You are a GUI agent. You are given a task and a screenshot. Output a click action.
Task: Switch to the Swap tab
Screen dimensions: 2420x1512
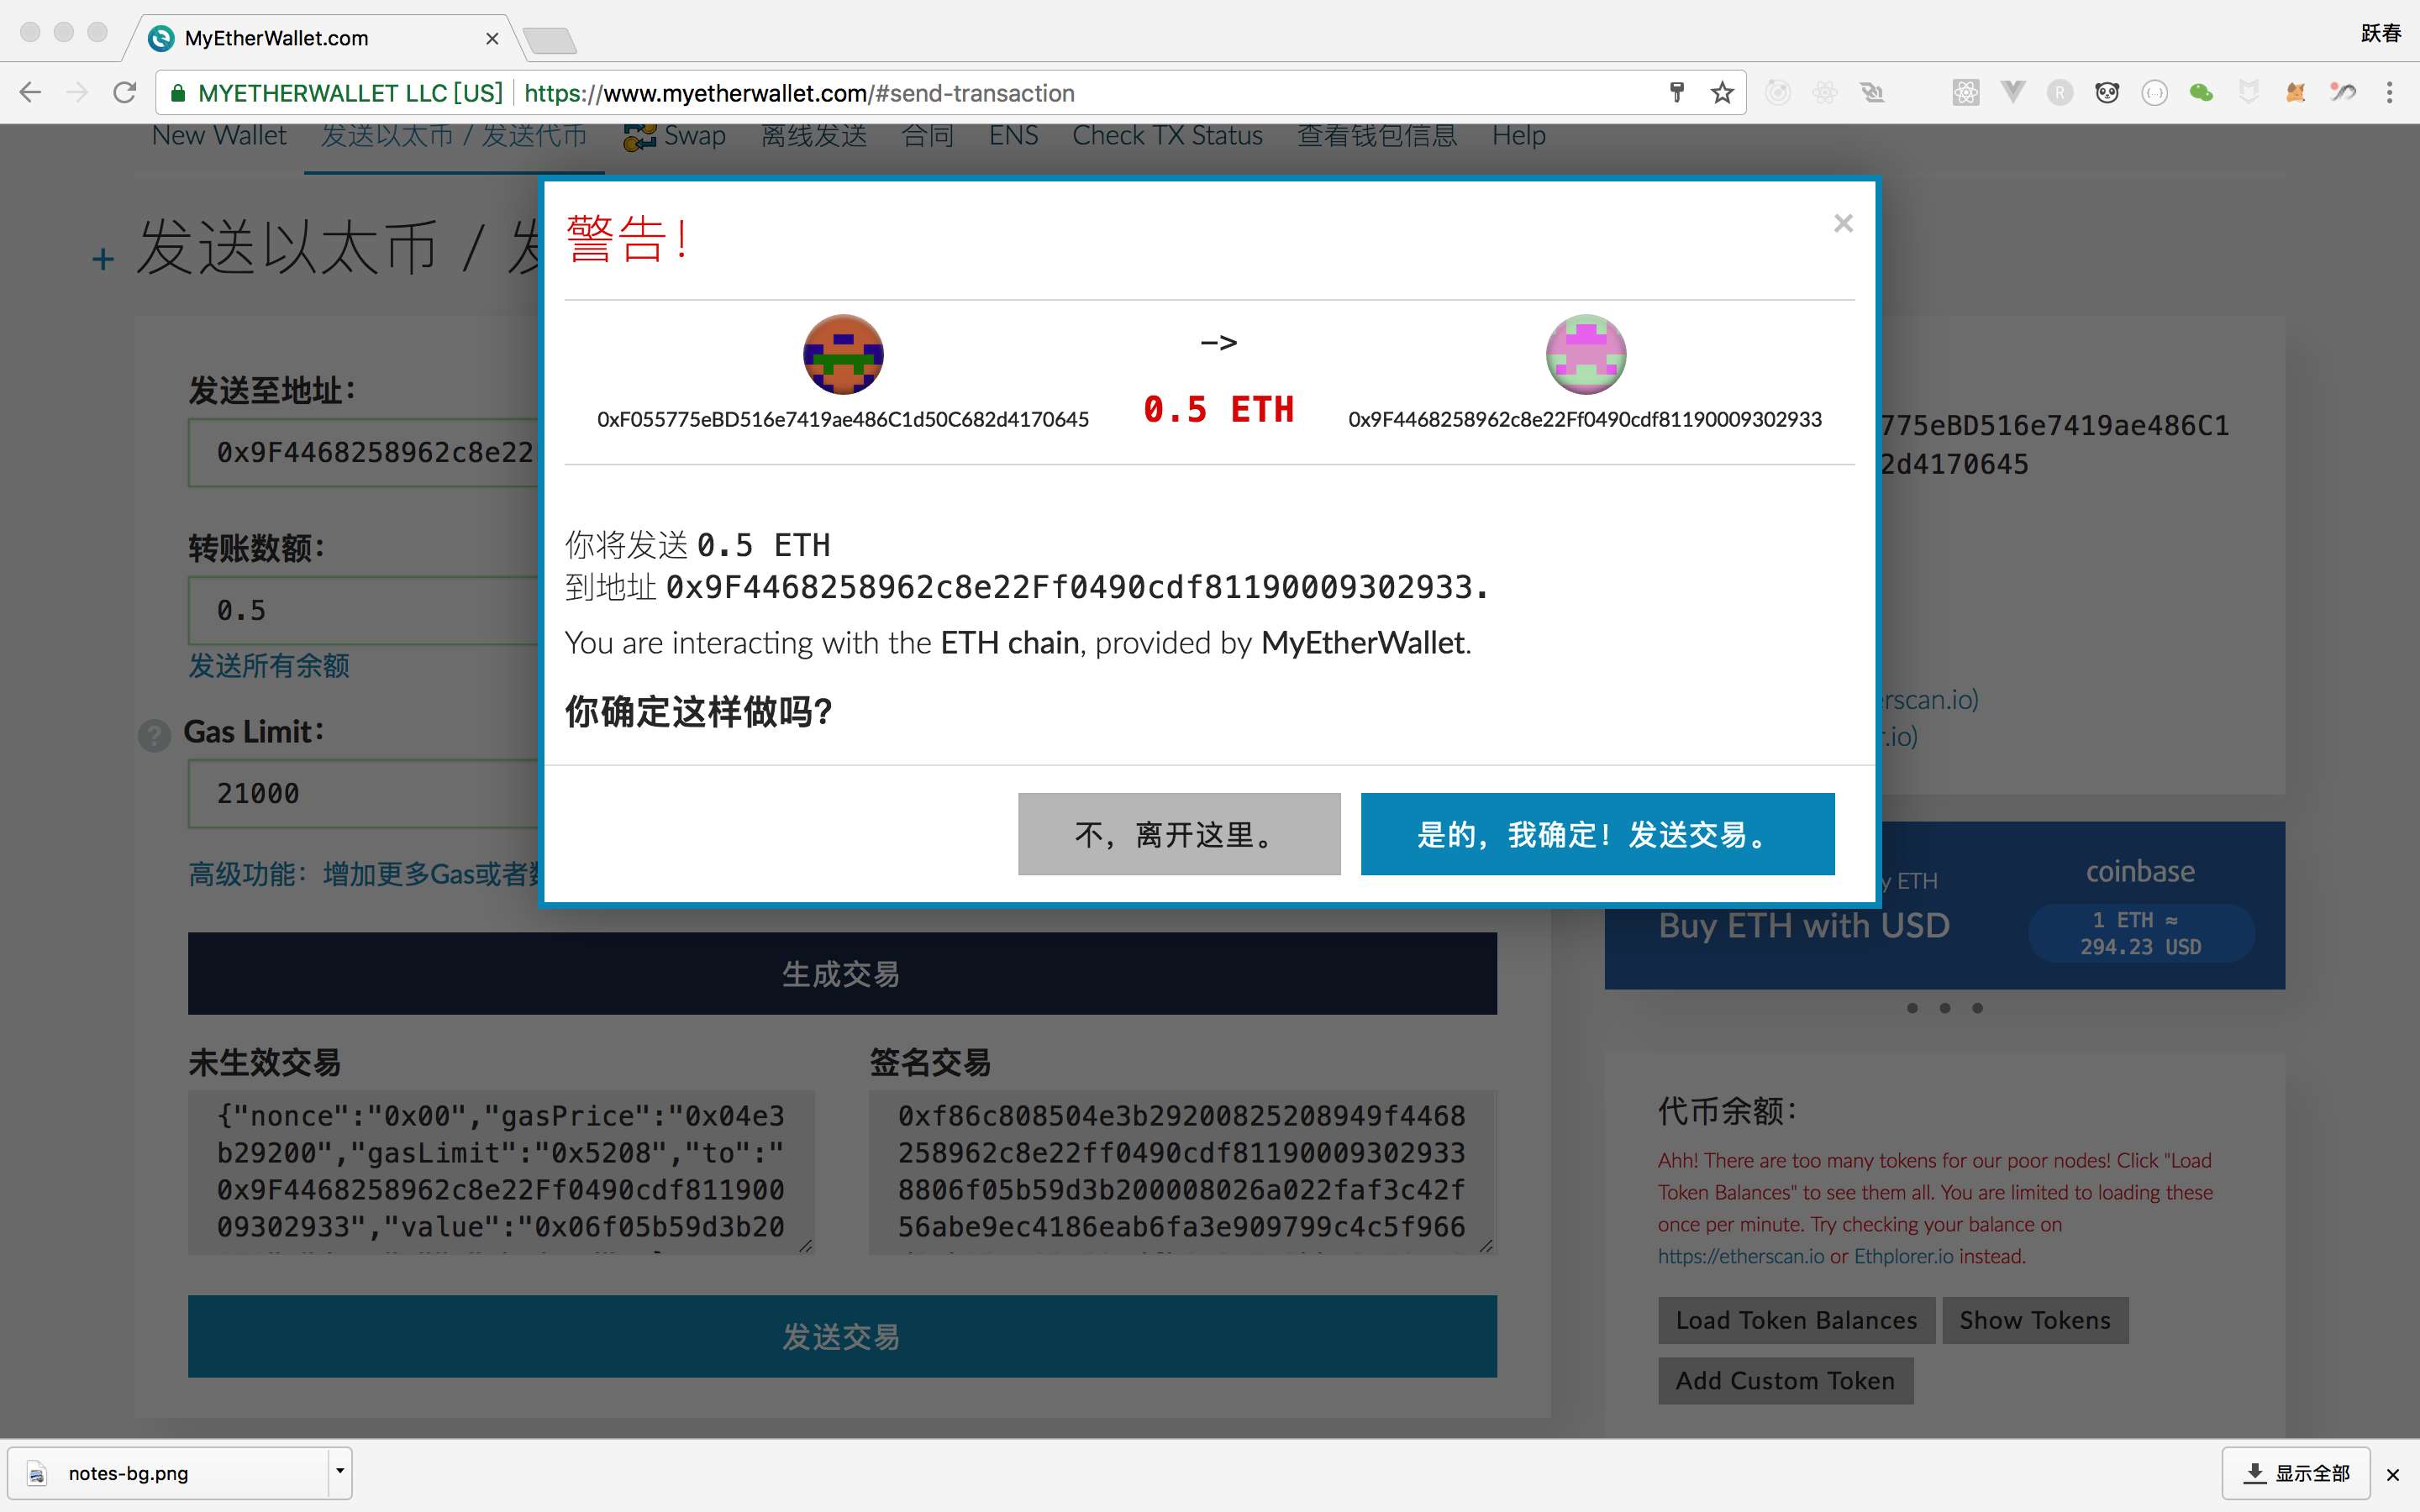pos(675,136)
